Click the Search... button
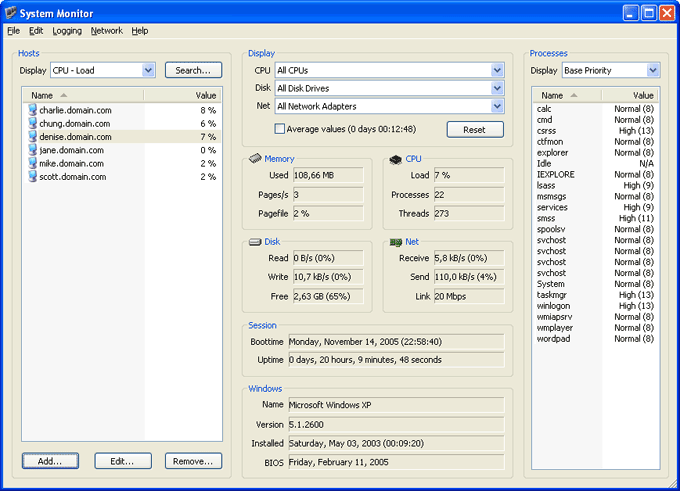Screen dimensions: 680x491 tap(193, 70)
